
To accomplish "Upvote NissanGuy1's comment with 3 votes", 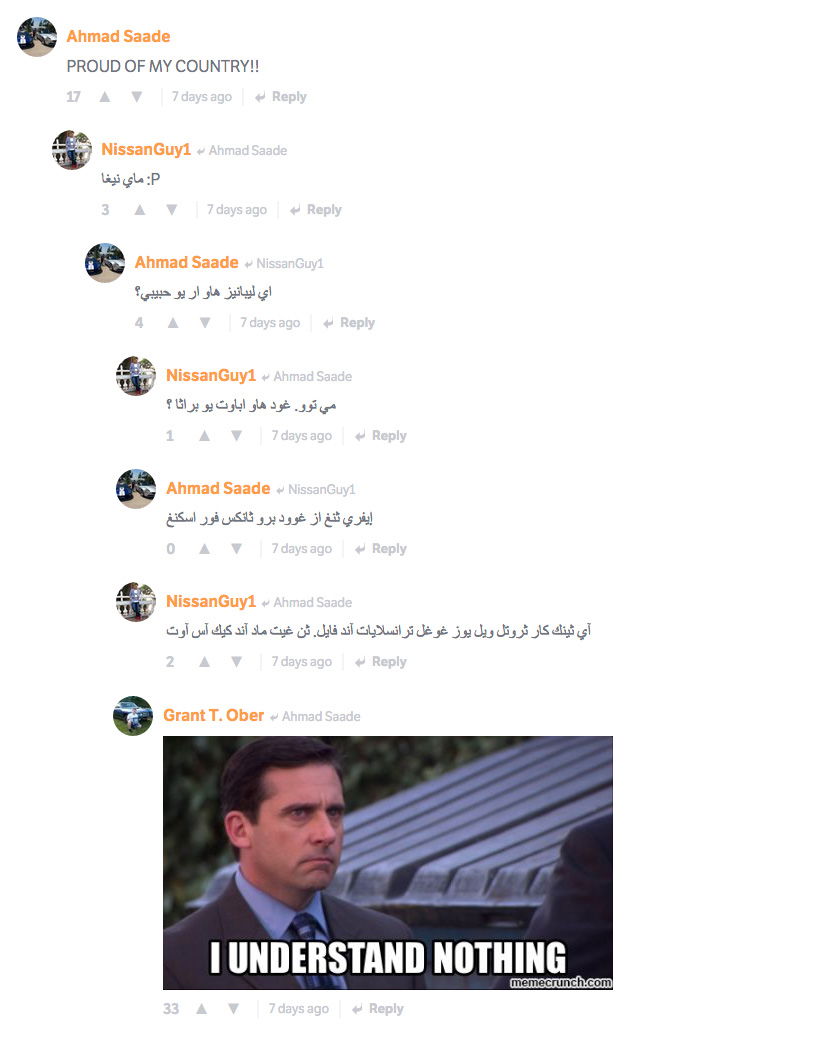I will pyautogui.click(x=140, y=210).
